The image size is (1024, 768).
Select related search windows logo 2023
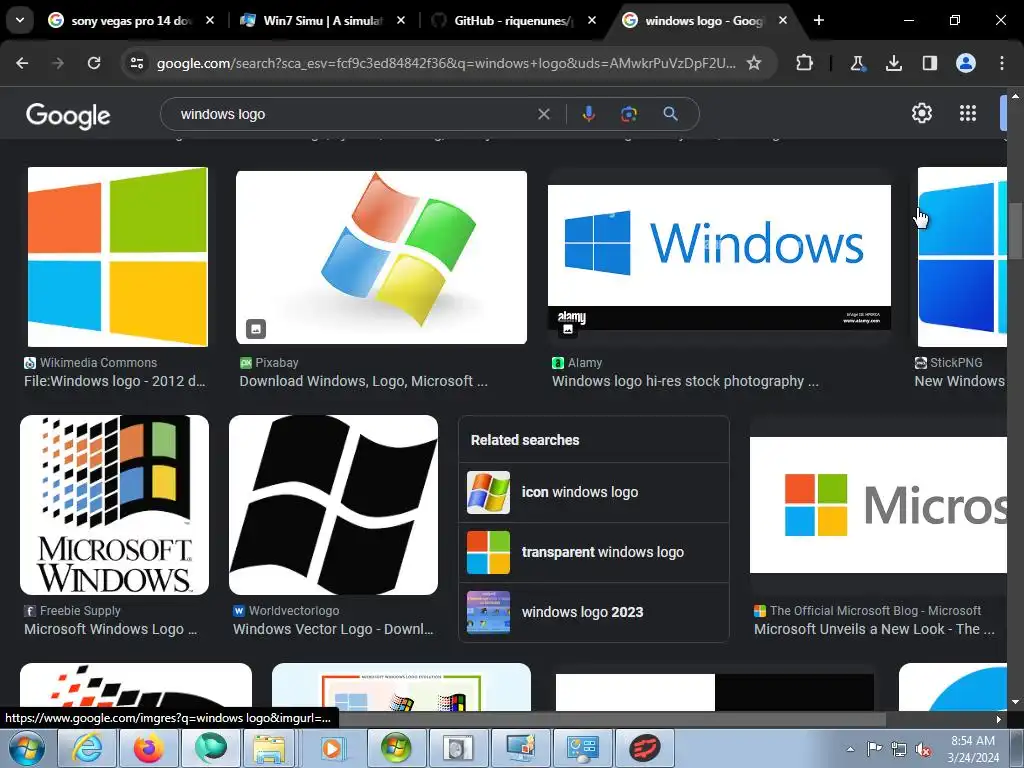click(x=594, y=613)
